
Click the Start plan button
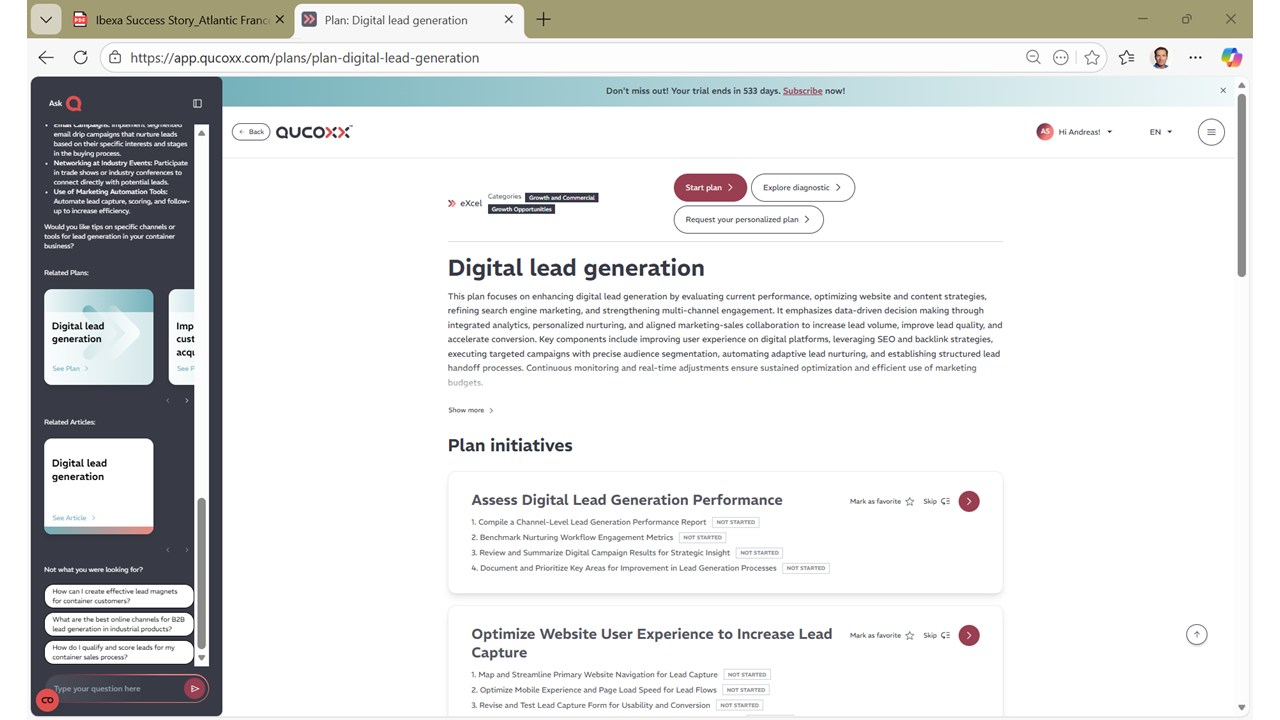pos(709,187)
